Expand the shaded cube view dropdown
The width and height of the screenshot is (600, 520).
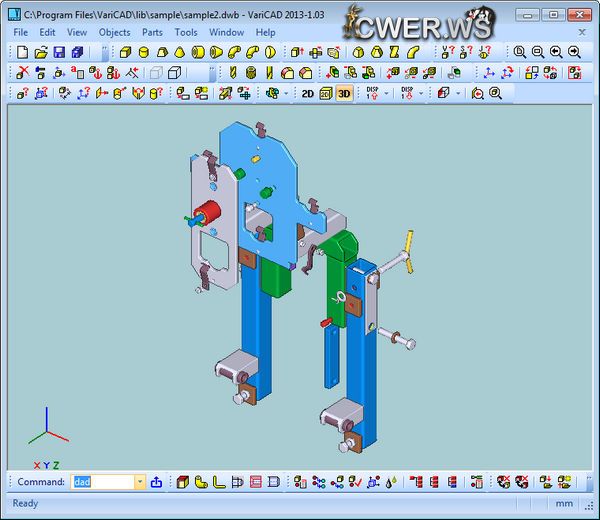[x=458, y=93]
